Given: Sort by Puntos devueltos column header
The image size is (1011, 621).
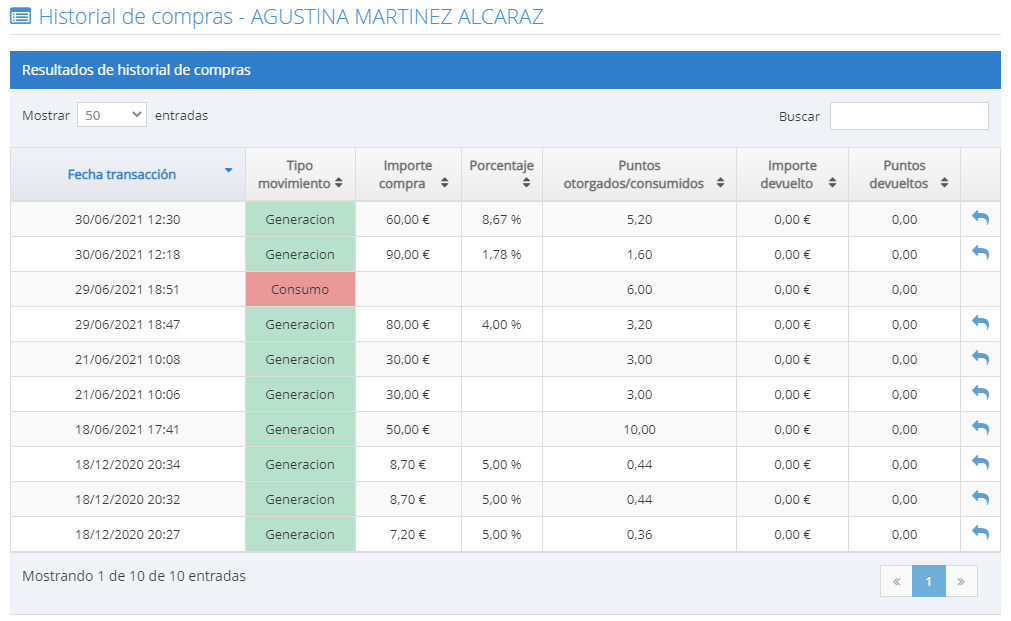Looking at the screenshot, I should (x=904, y=174).
